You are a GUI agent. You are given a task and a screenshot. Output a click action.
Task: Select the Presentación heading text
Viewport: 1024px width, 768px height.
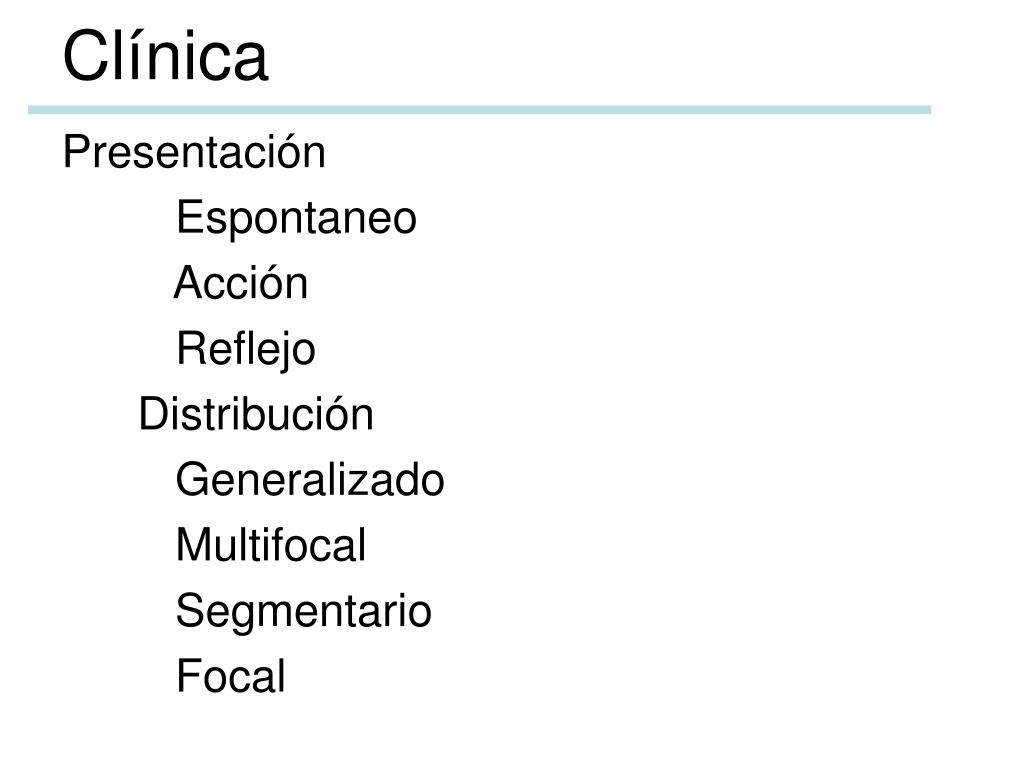(194, 152)
